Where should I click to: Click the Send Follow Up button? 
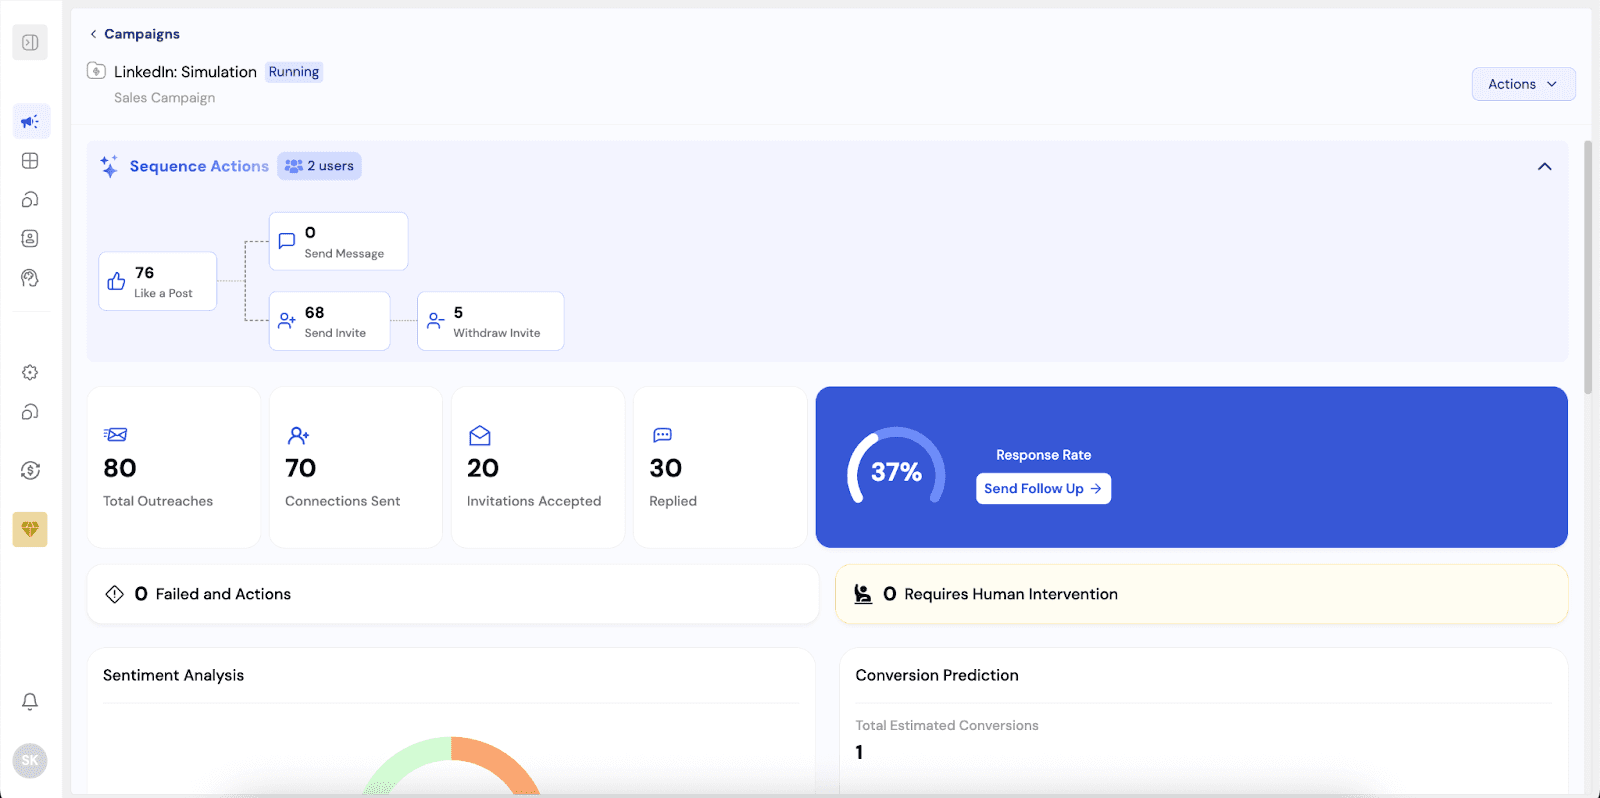click(x=1043, y=488)
